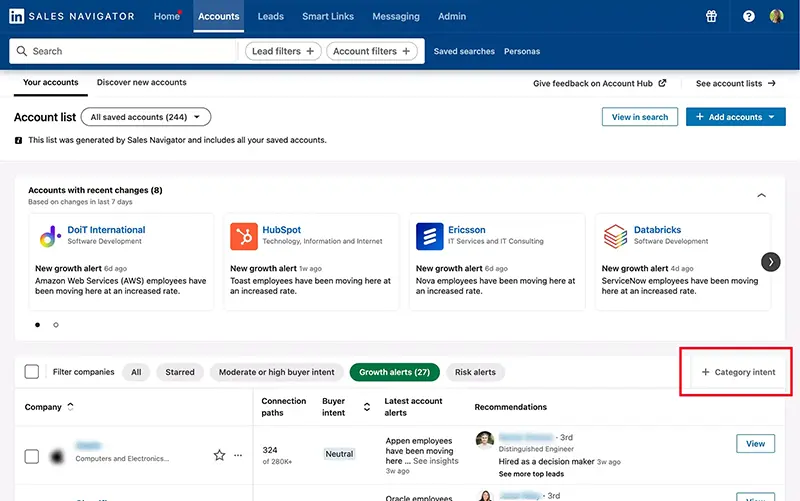Viewport: 800px width, 501px height.
Task: Open Admin menu
Action: point(452,16)
